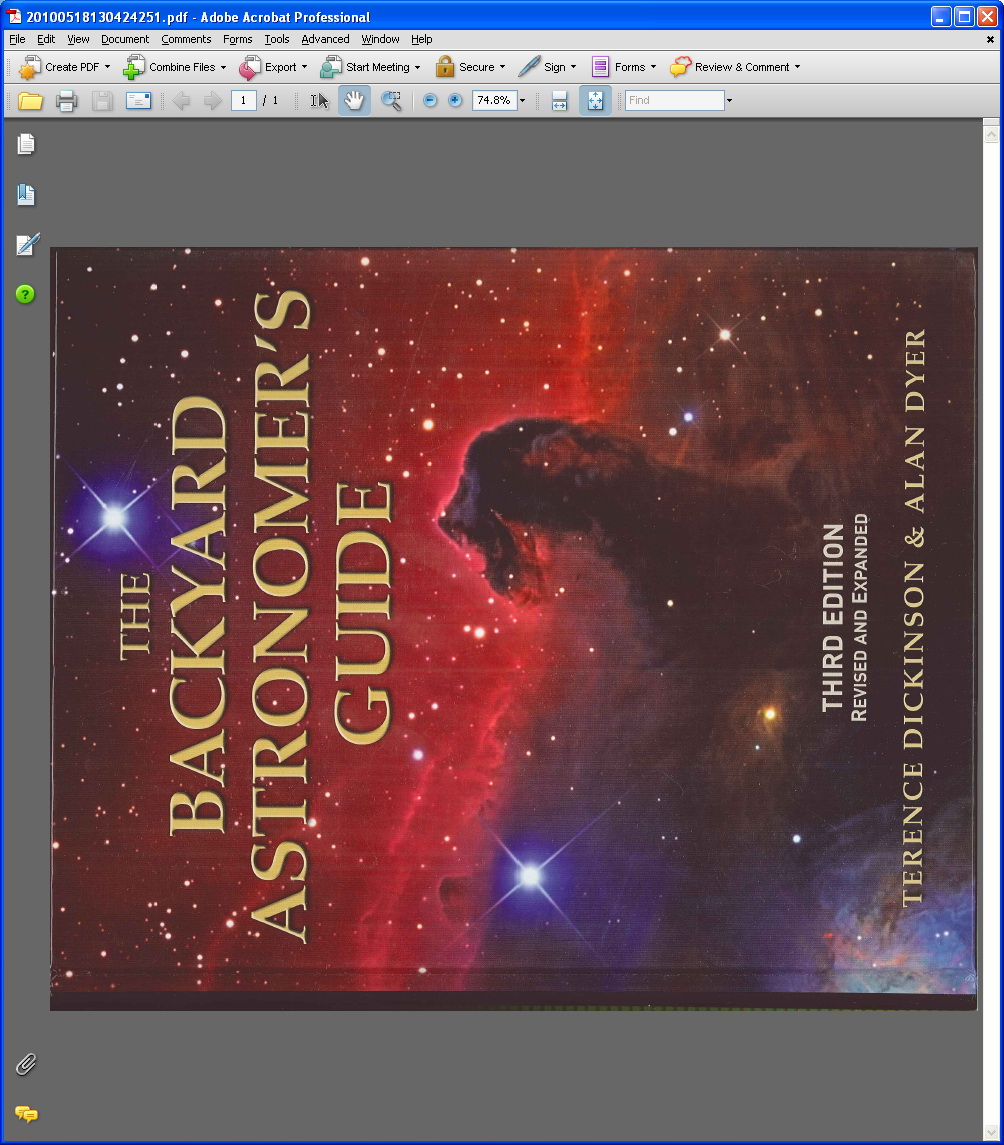1004x1145 pixels.
Task: Open the Forms menu in menu bar
Action: point(237,39)
